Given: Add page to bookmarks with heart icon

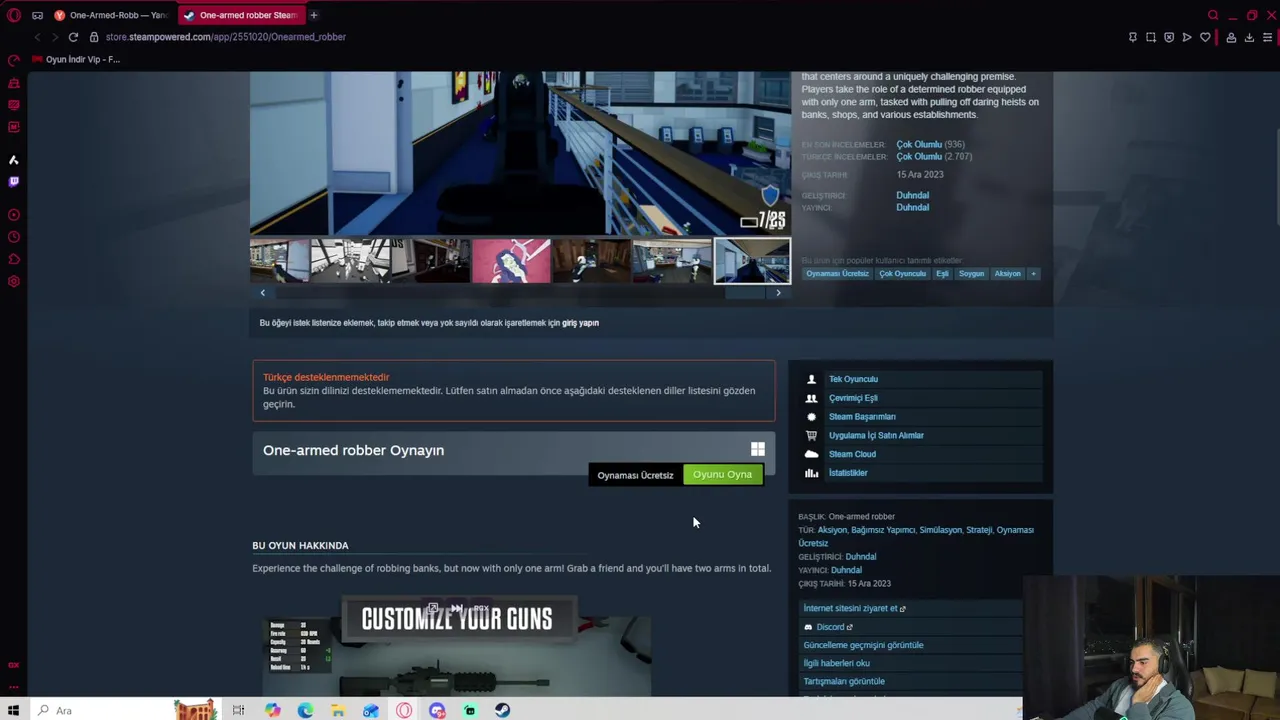Looking at the screenshot, I should pos(1205,37).
